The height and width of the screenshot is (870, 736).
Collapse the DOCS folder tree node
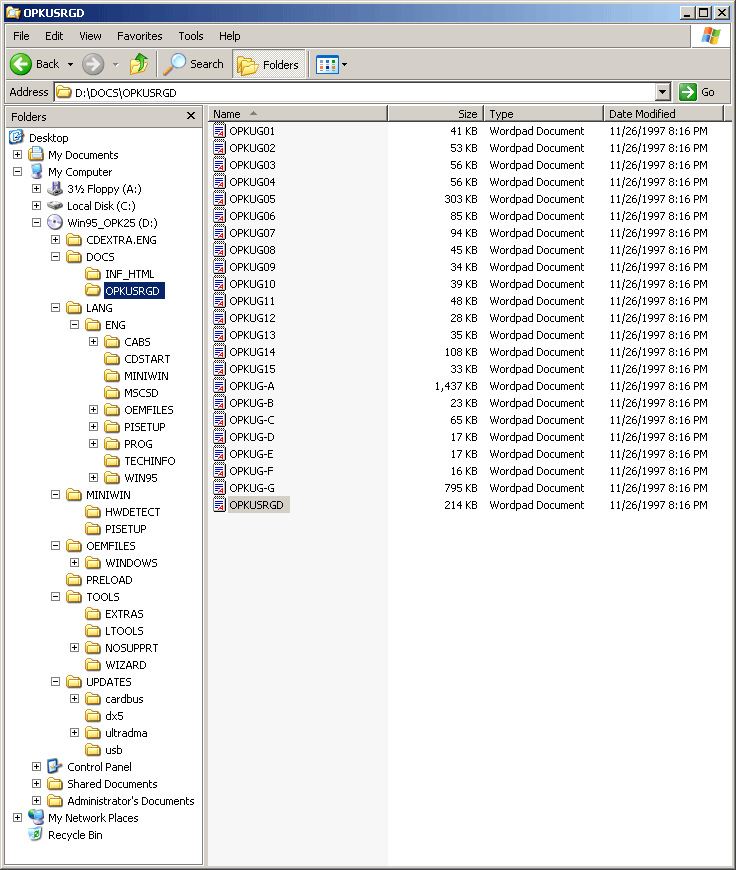[56, 257]
